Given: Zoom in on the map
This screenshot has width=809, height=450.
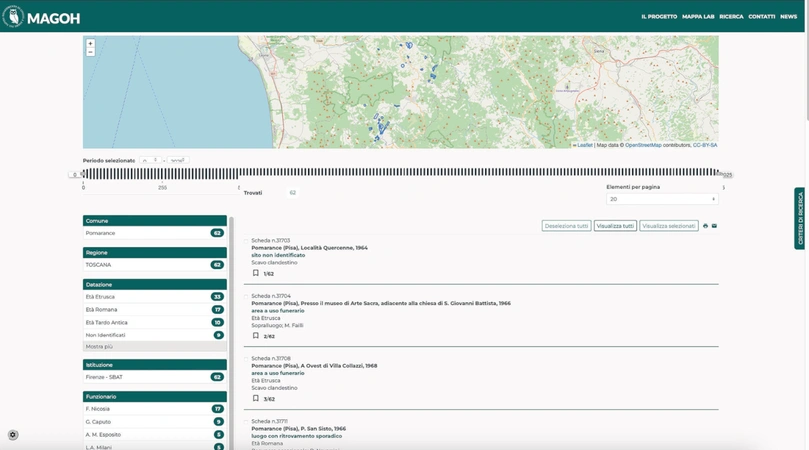Looking at the screenshot, I should tap(90, 44).
